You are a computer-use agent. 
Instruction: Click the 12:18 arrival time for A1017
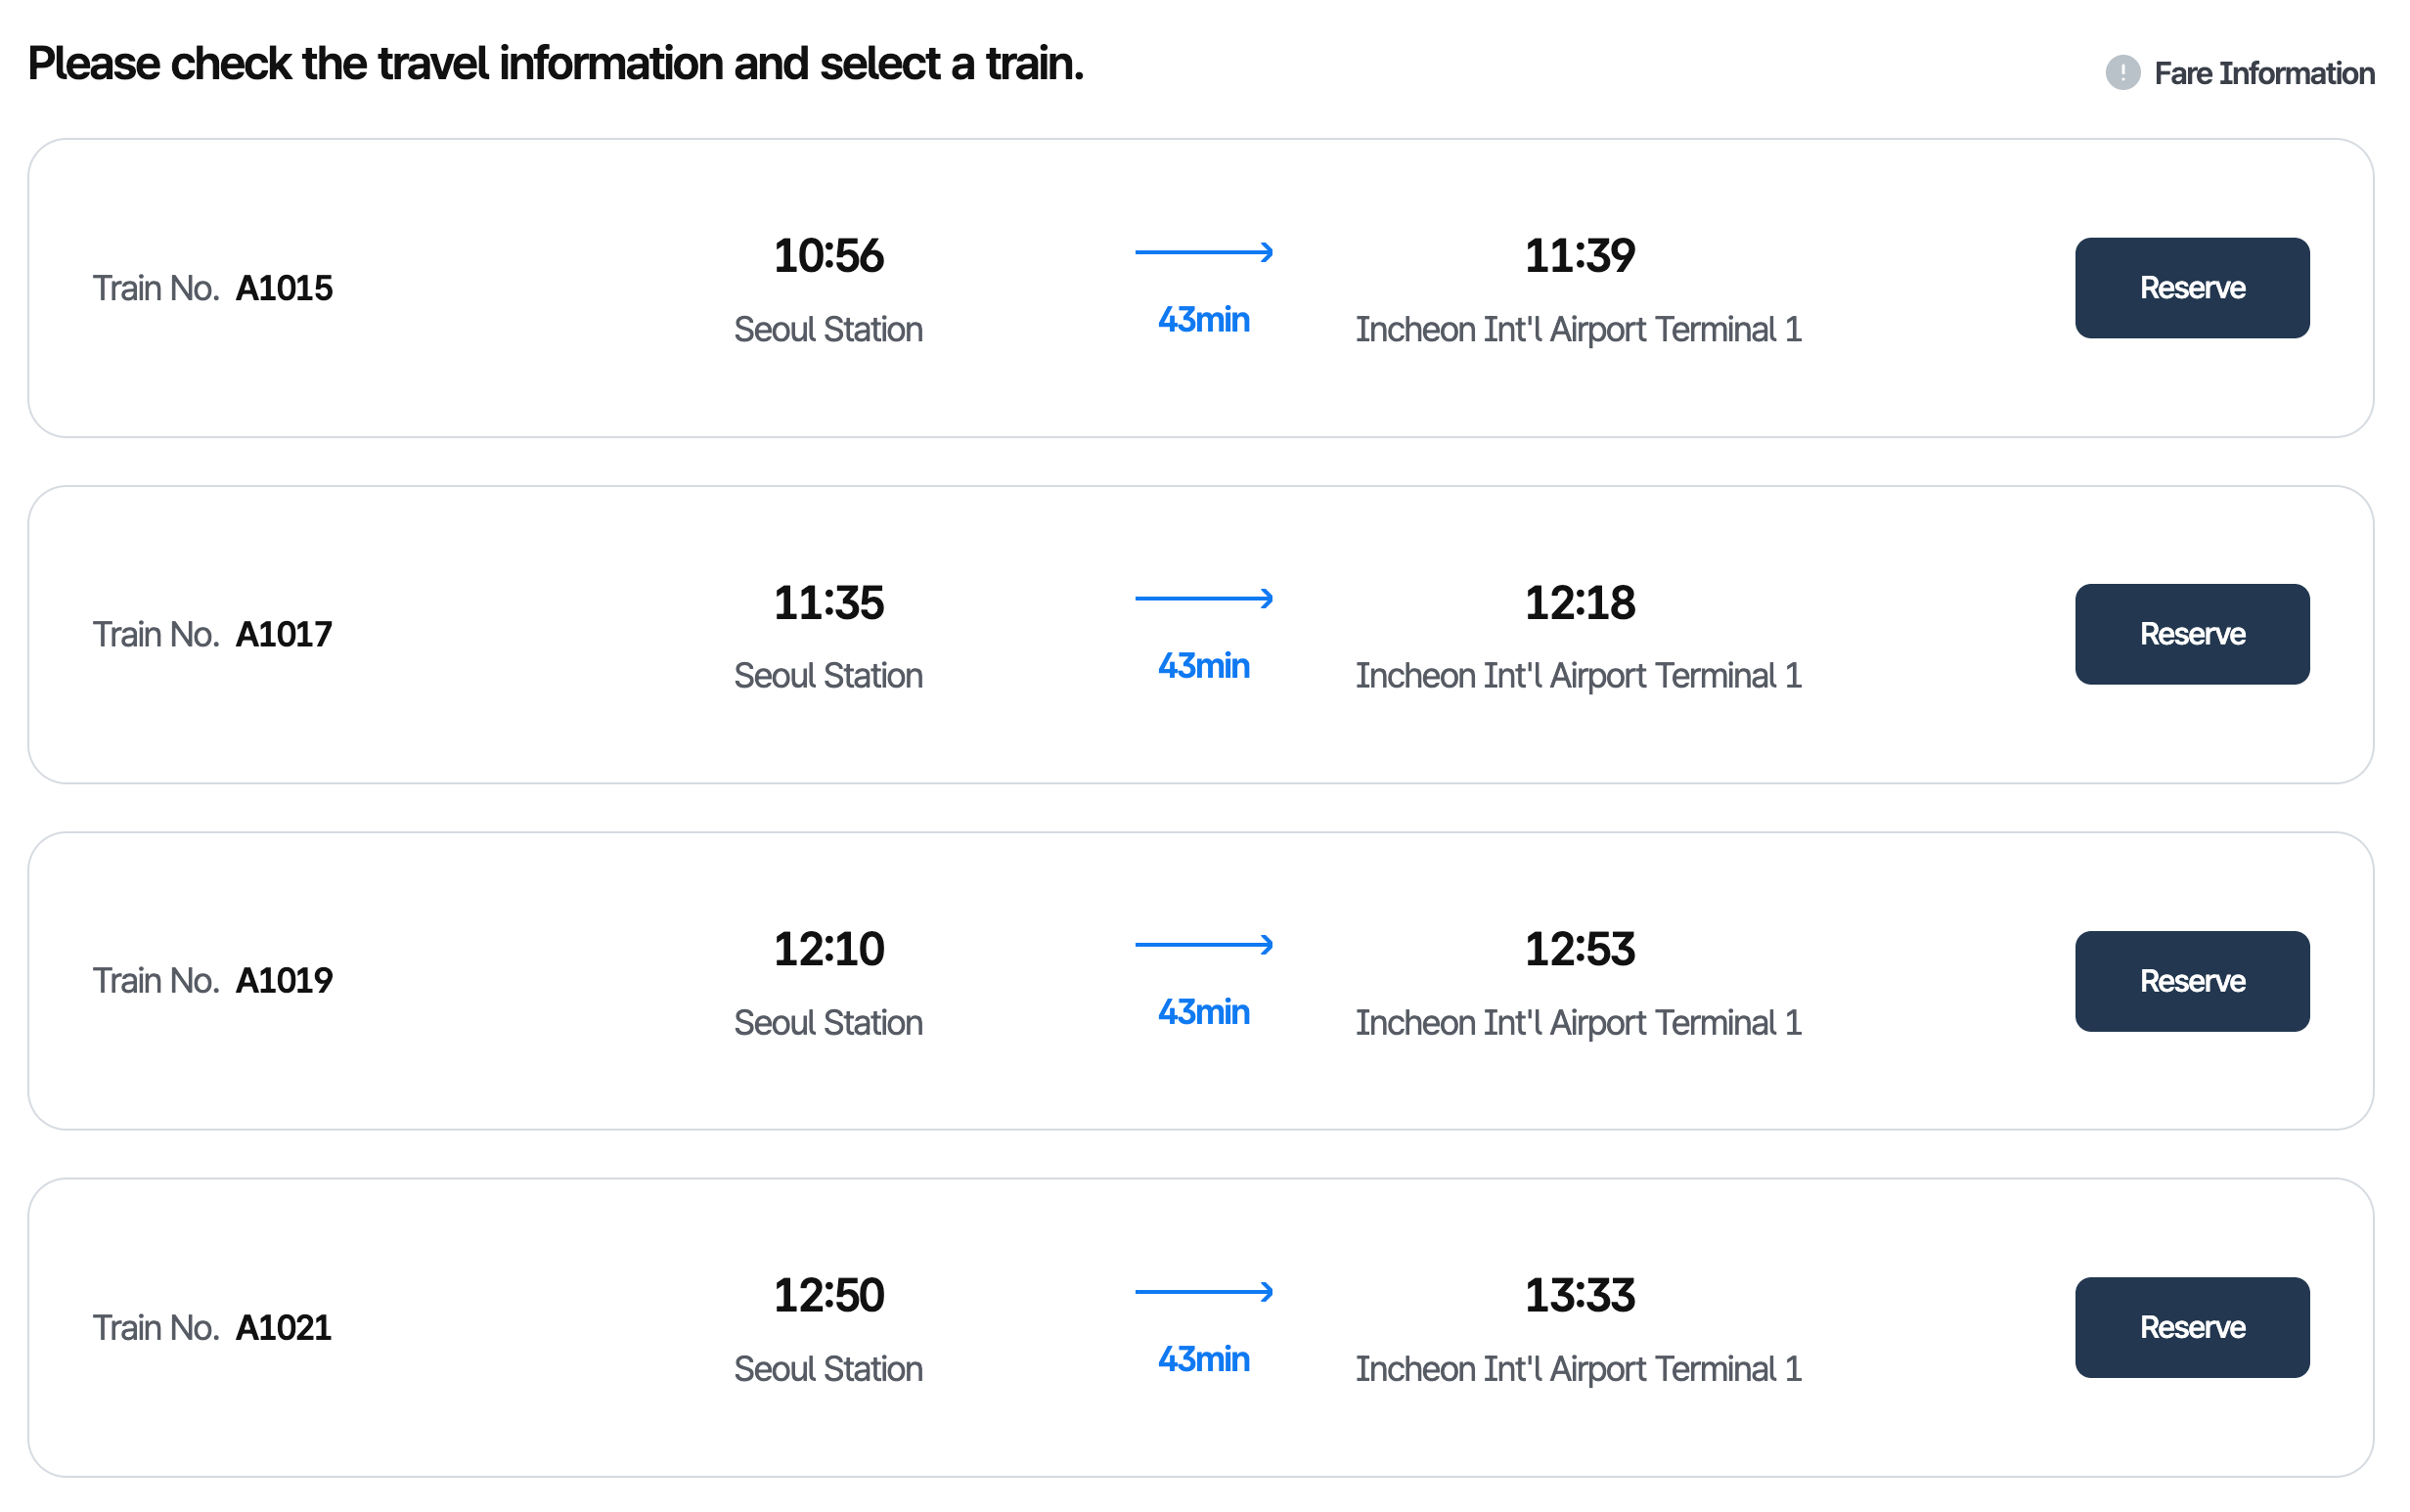coord(1578,602)
